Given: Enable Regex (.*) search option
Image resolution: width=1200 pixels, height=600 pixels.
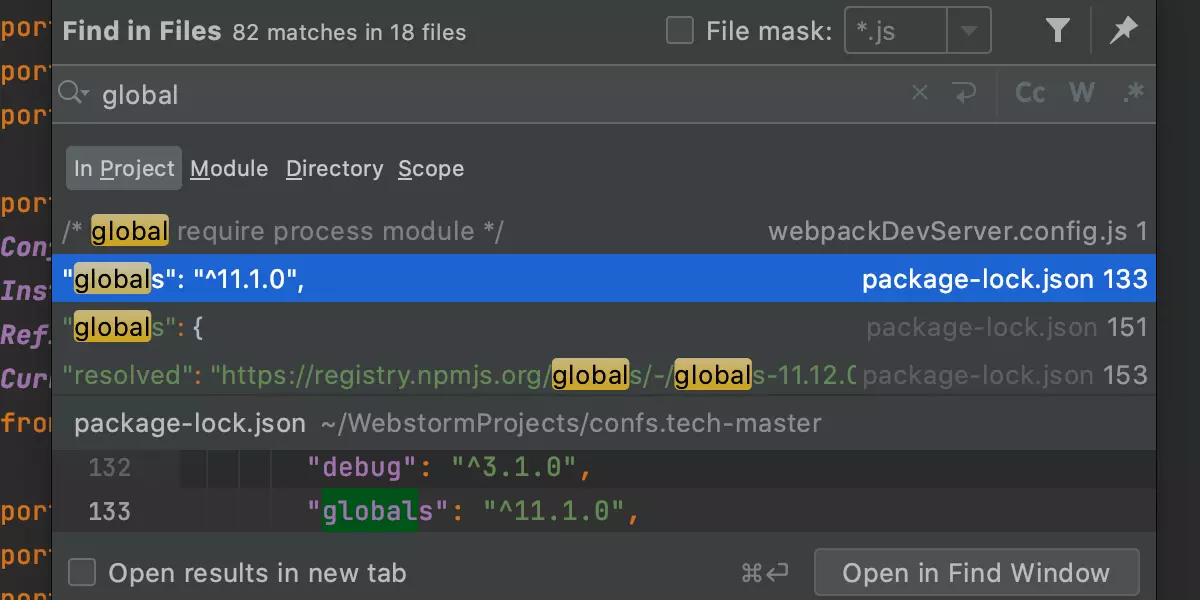Looking at the screenshot, I should (x=1133, y=93).
